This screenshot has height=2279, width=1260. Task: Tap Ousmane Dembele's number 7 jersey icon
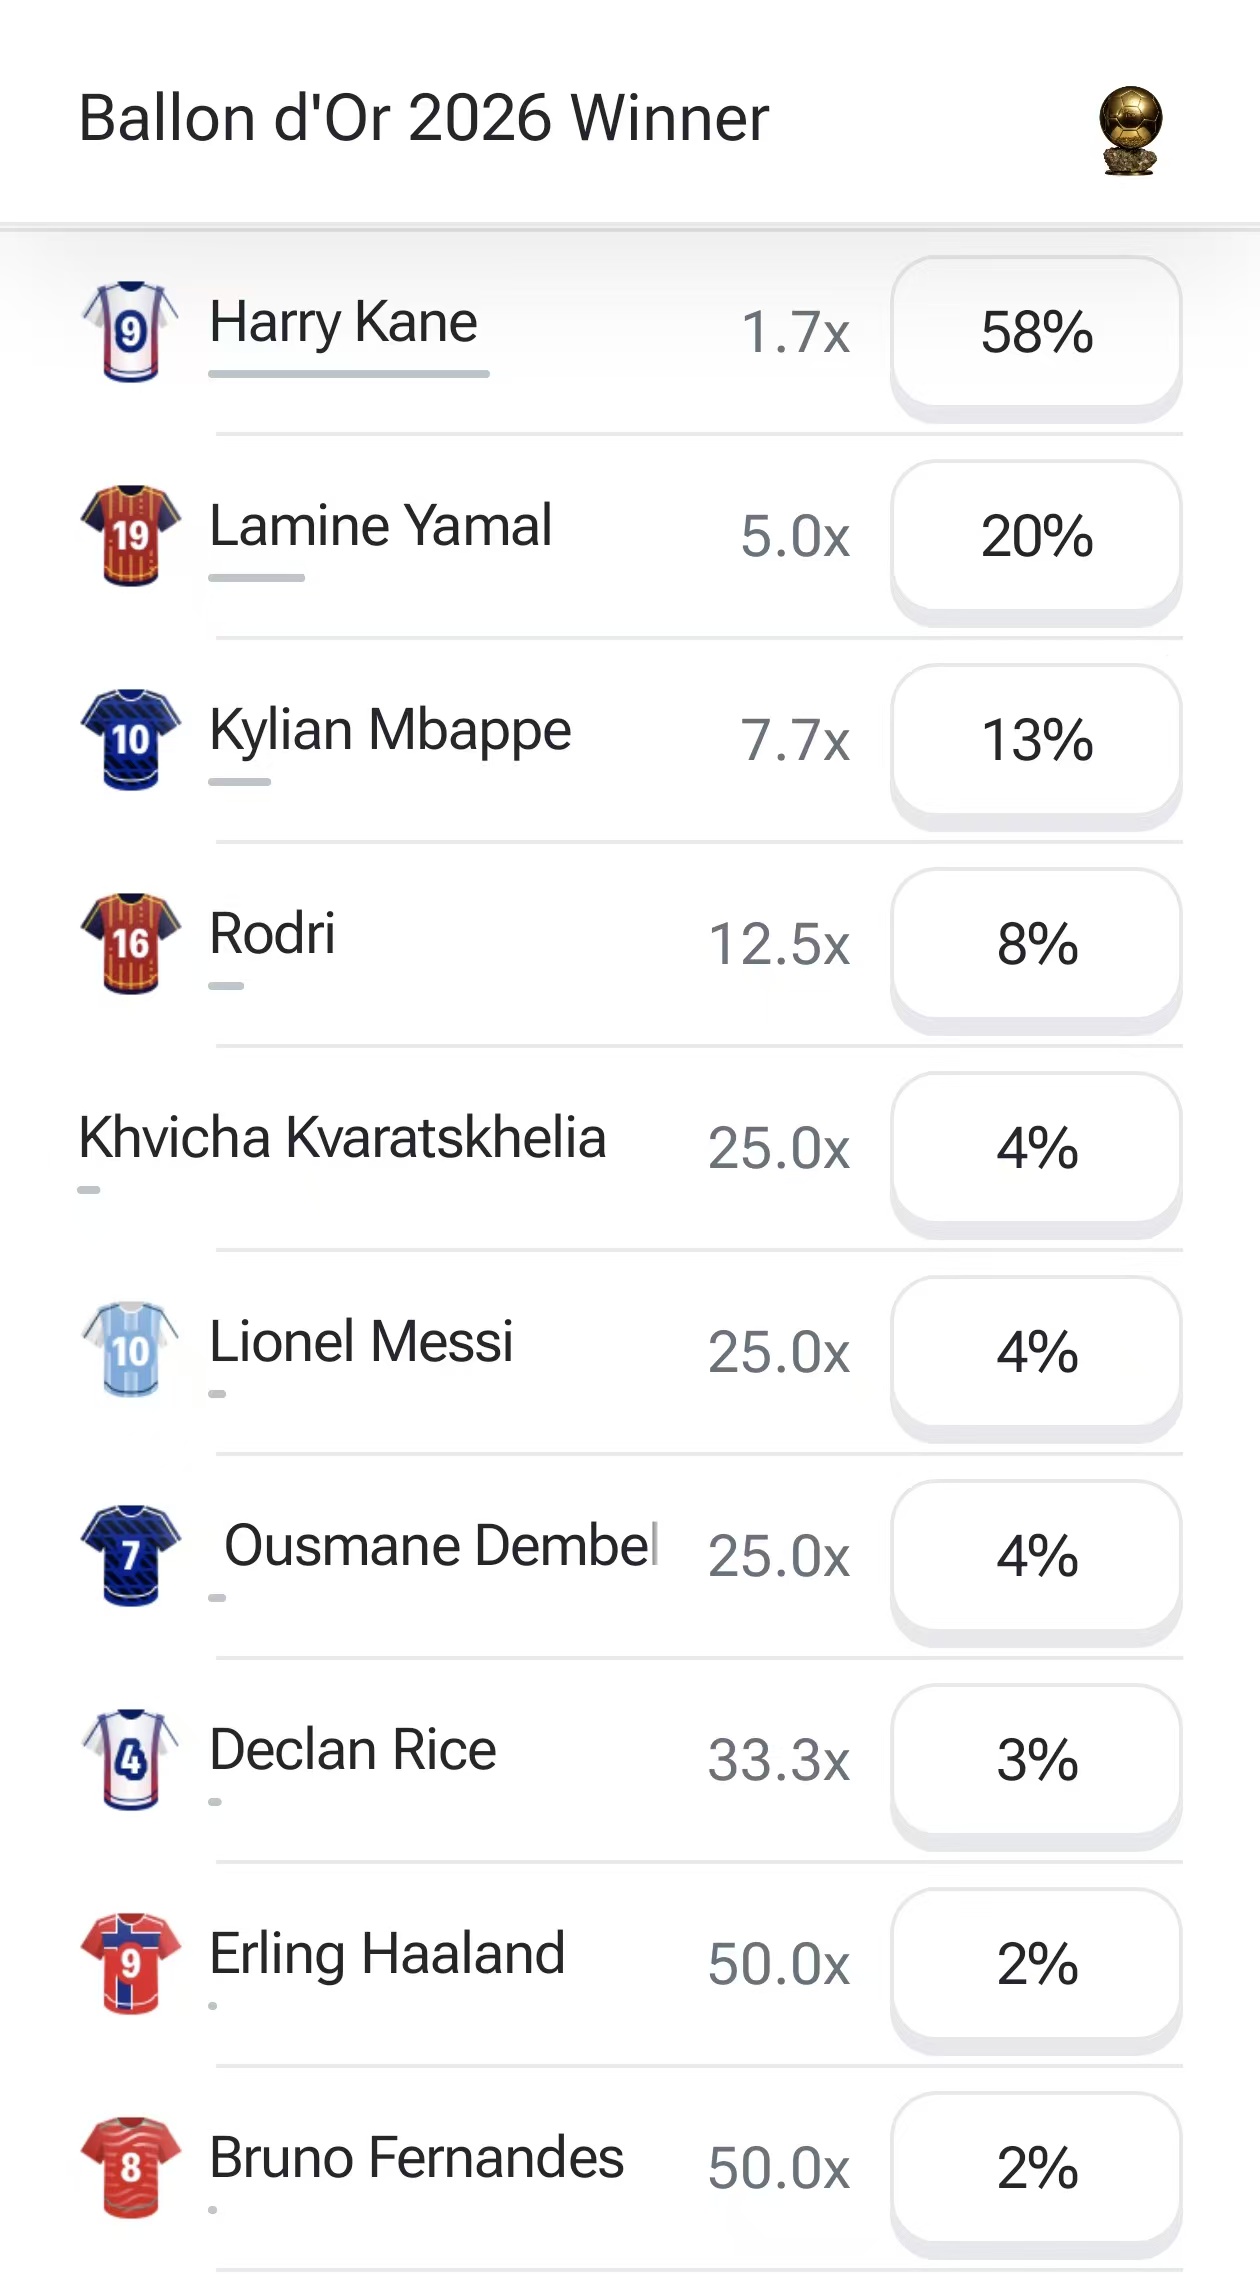(x=130, y=1555)
